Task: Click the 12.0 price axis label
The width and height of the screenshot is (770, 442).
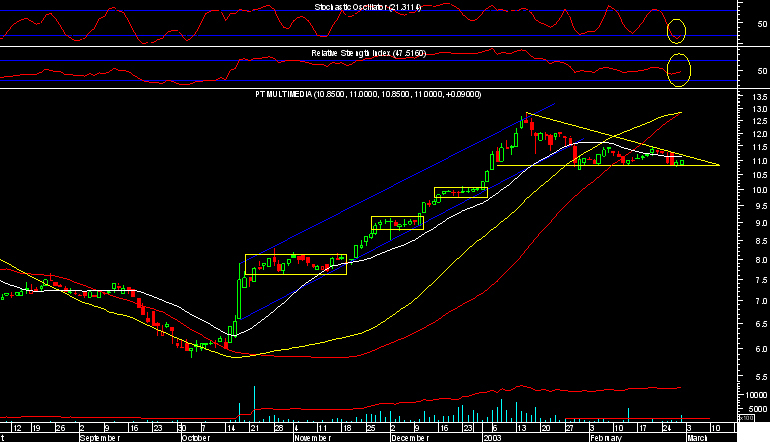Action: (760, 134)
